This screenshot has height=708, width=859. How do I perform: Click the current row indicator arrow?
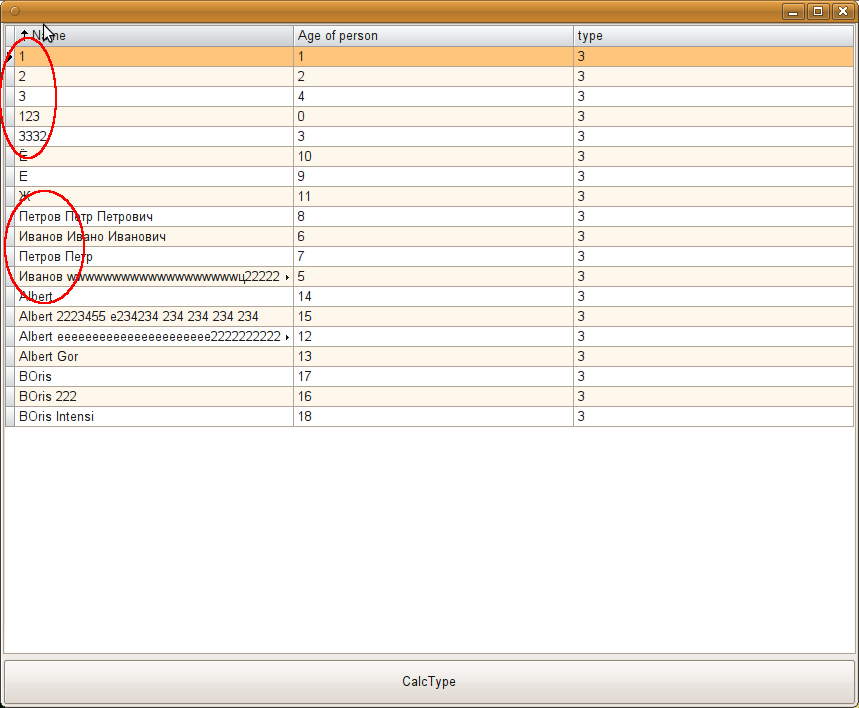coord(9,57)
